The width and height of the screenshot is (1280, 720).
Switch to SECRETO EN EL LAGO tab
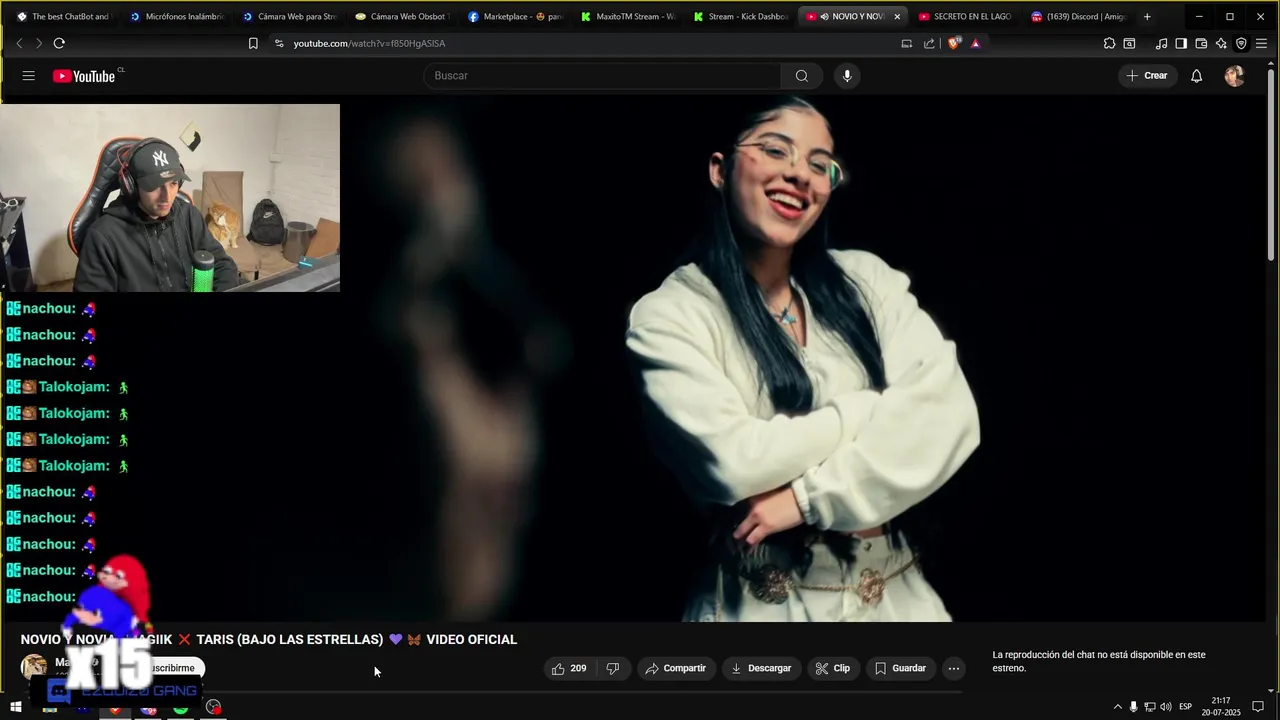tap(965, 16)
